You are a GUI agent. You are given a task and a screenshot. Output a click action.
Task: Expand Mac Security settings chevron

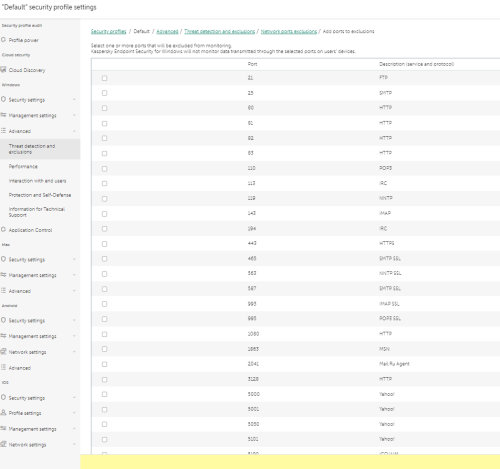(74, 259)
